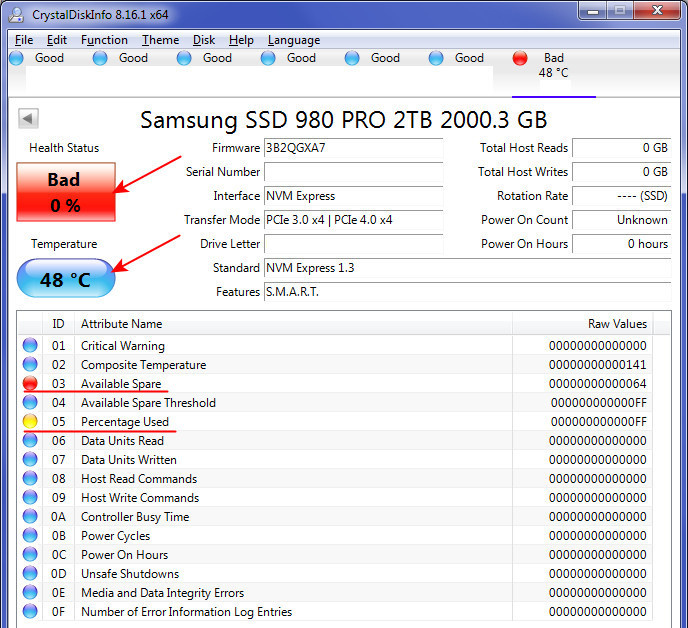Select the Percentage Used attribute name
688x628 pixels.
pos(125,422)
